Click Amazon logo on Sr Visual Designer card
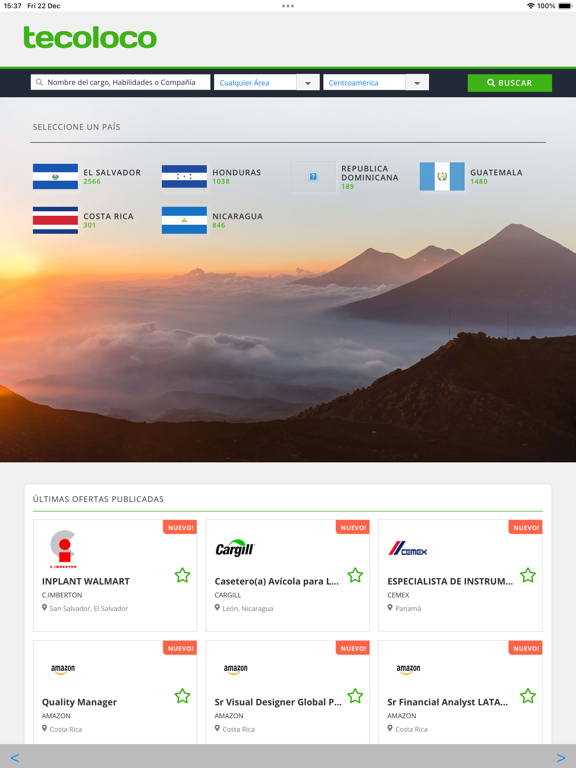 click(236, 669)
